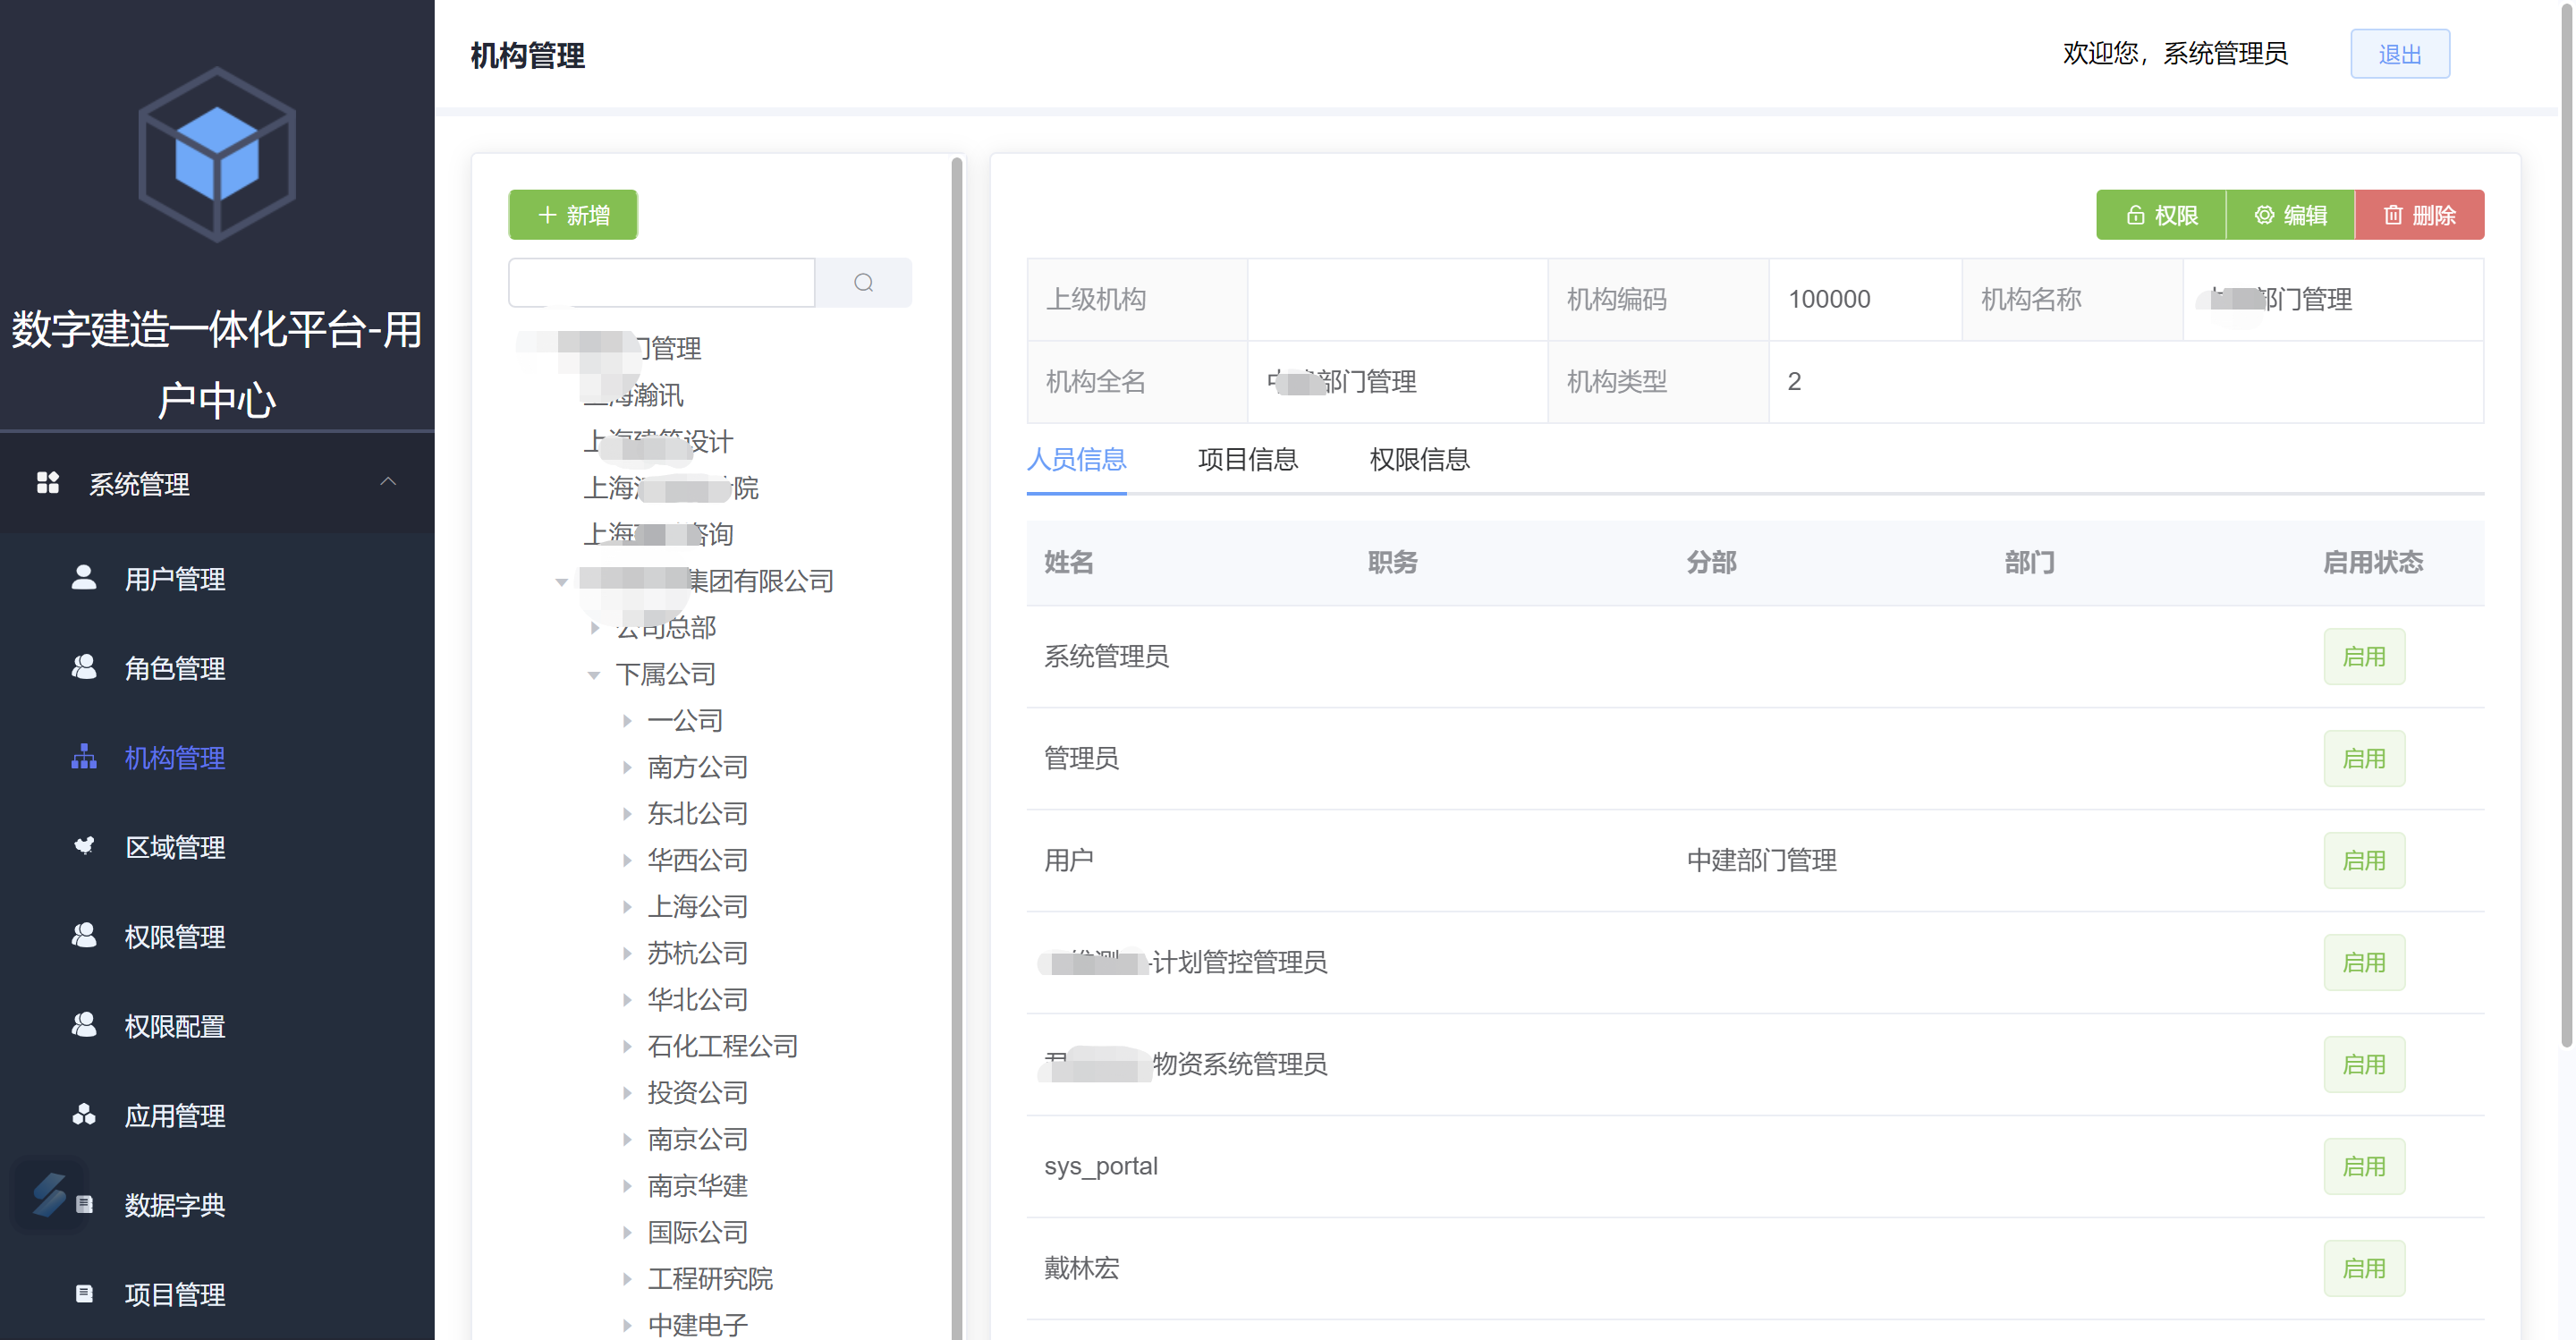Click 启用 status for 戴林宏 row
The width and height of the screenshot is (2576, 1340).
(x=2364, y=1269)
